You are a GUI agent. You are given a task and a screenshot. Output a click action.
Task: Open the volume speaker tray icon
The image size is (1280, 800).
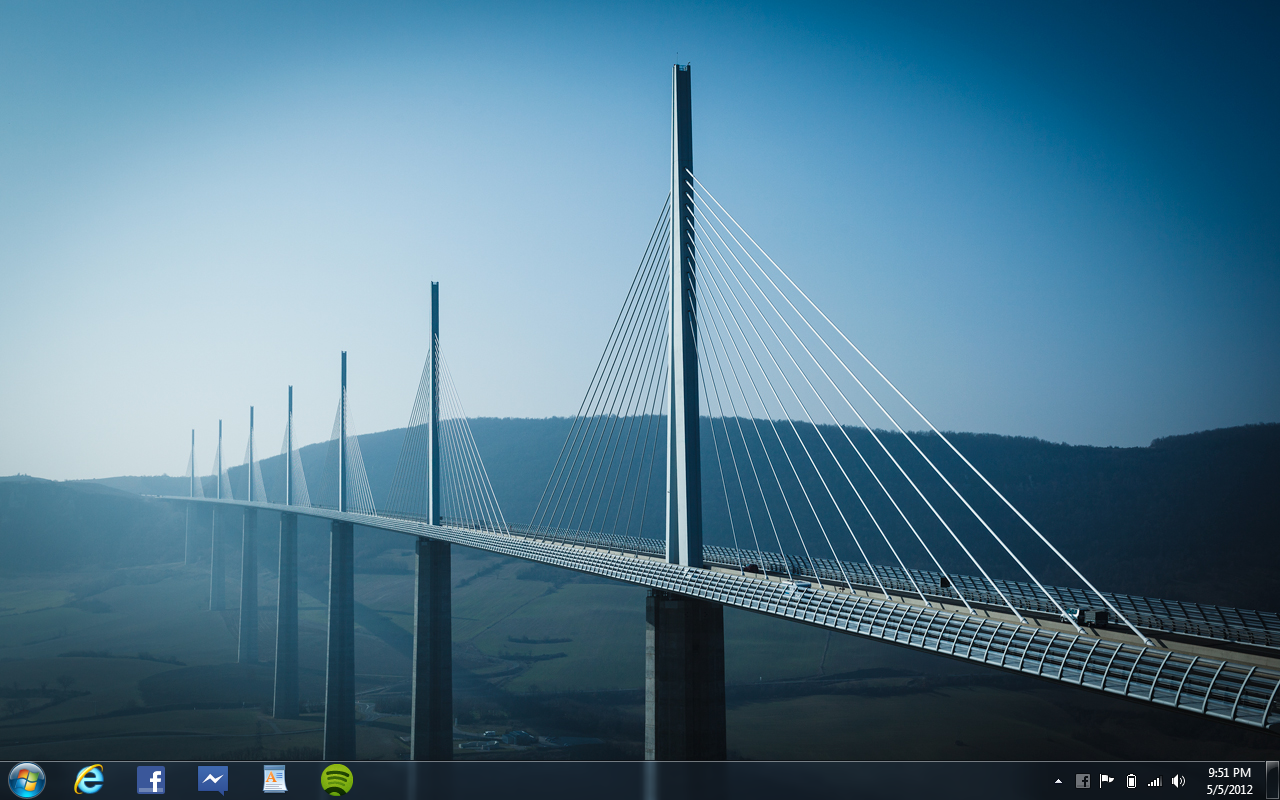[1179, 781]
